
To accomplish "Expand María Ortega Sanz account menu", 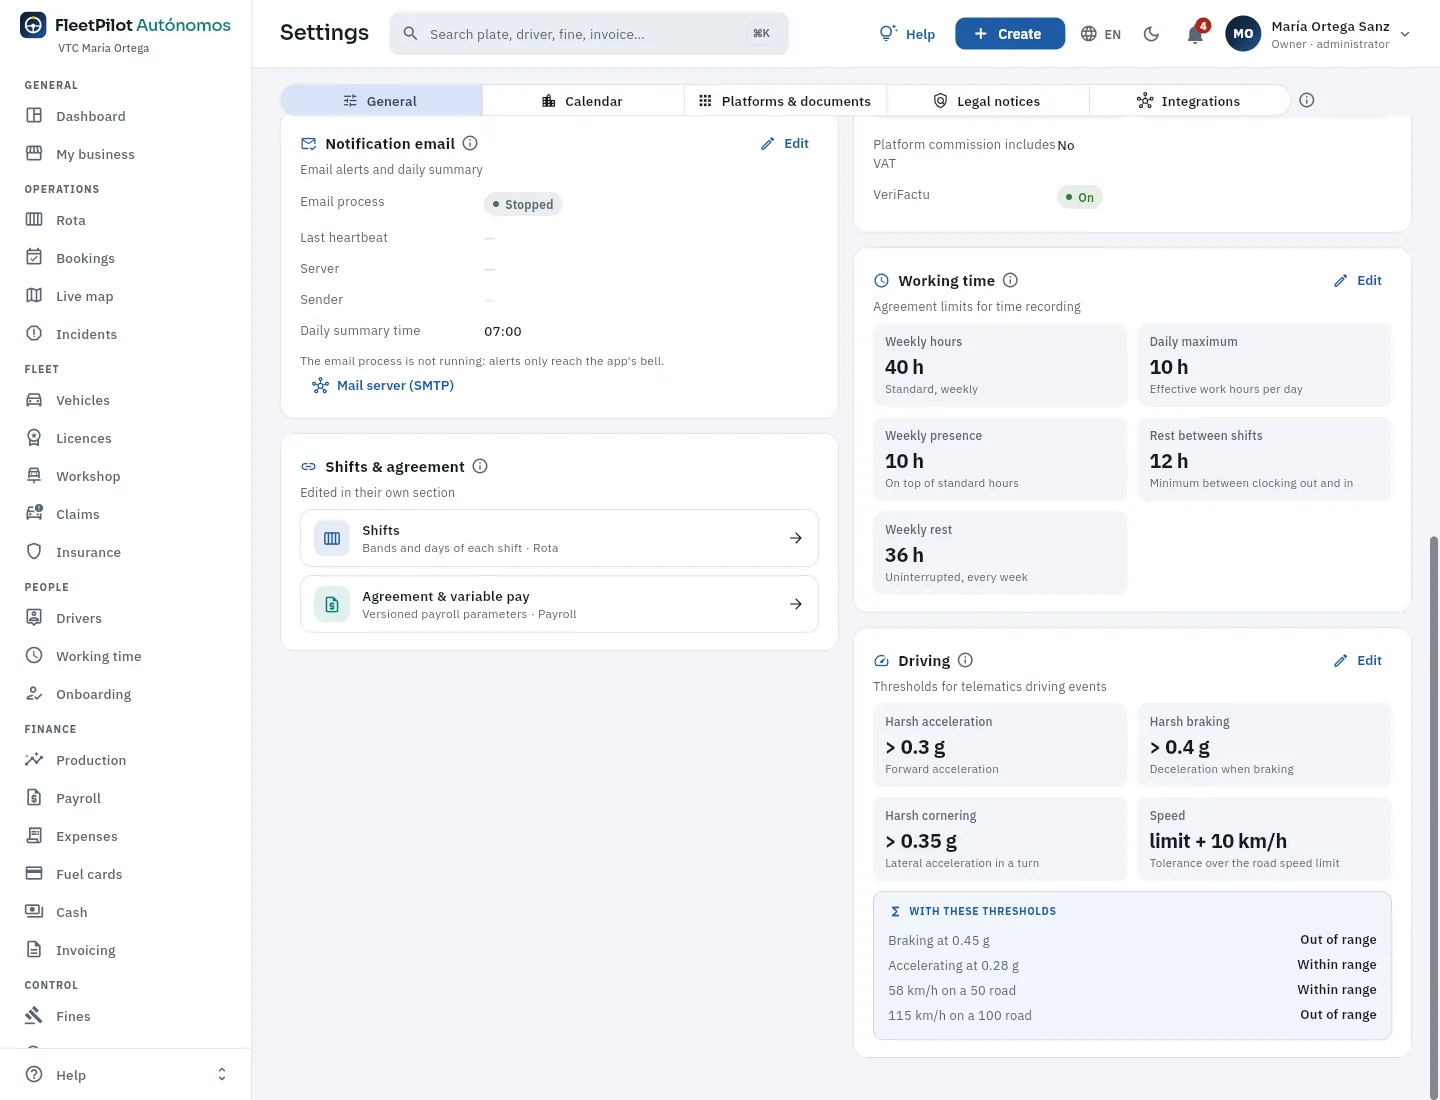I will click(1318, 34).
